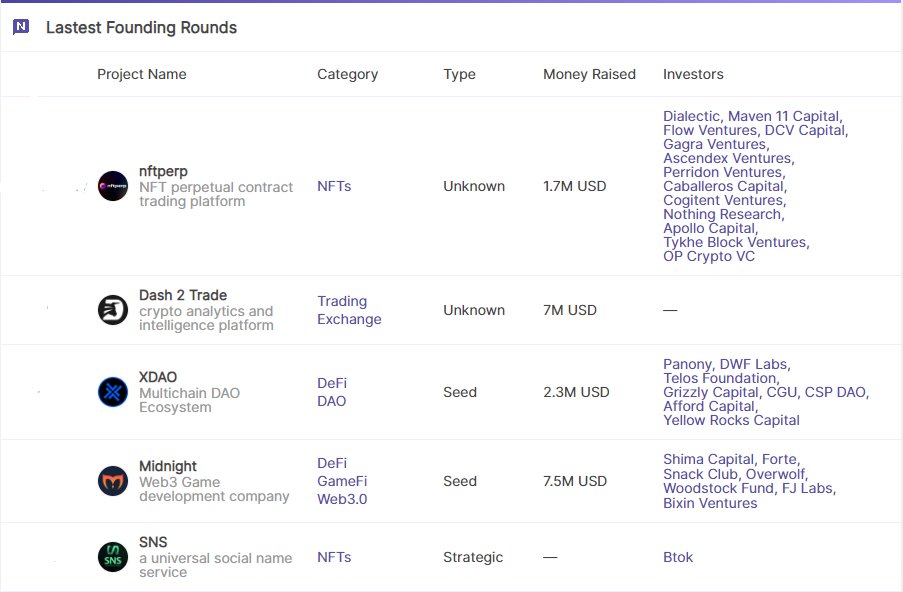Screen dimensions: 903x592
Task: Open the Midnight project name
Action: (168, 466)
